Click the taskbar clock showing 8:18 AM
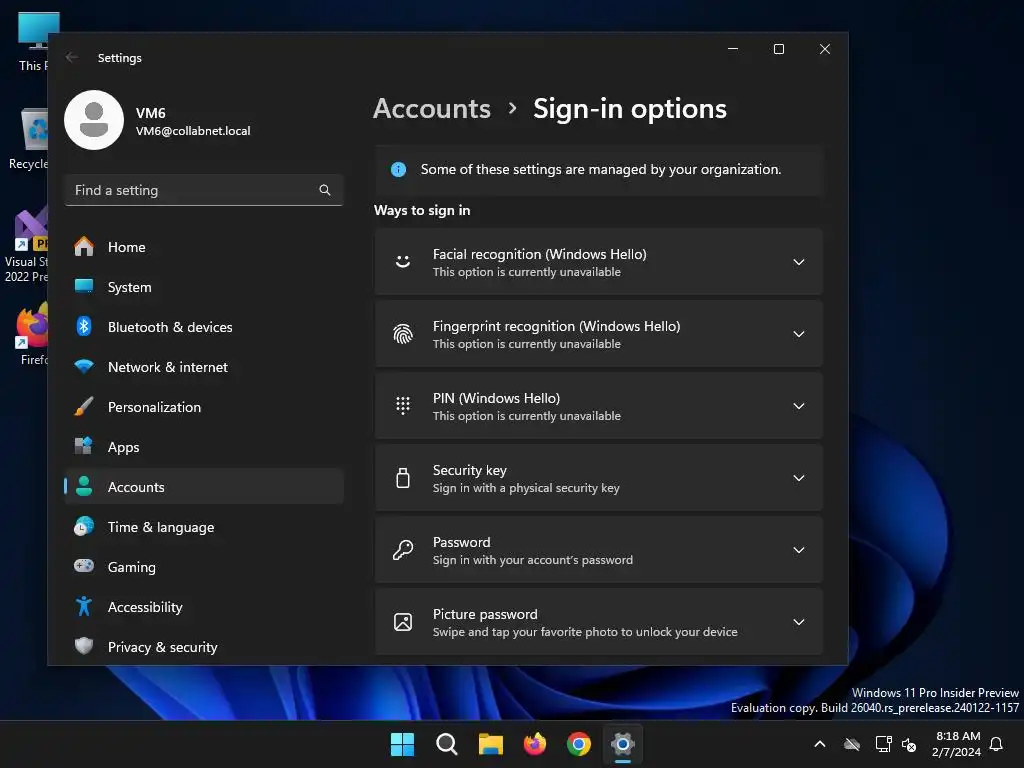 957,744
